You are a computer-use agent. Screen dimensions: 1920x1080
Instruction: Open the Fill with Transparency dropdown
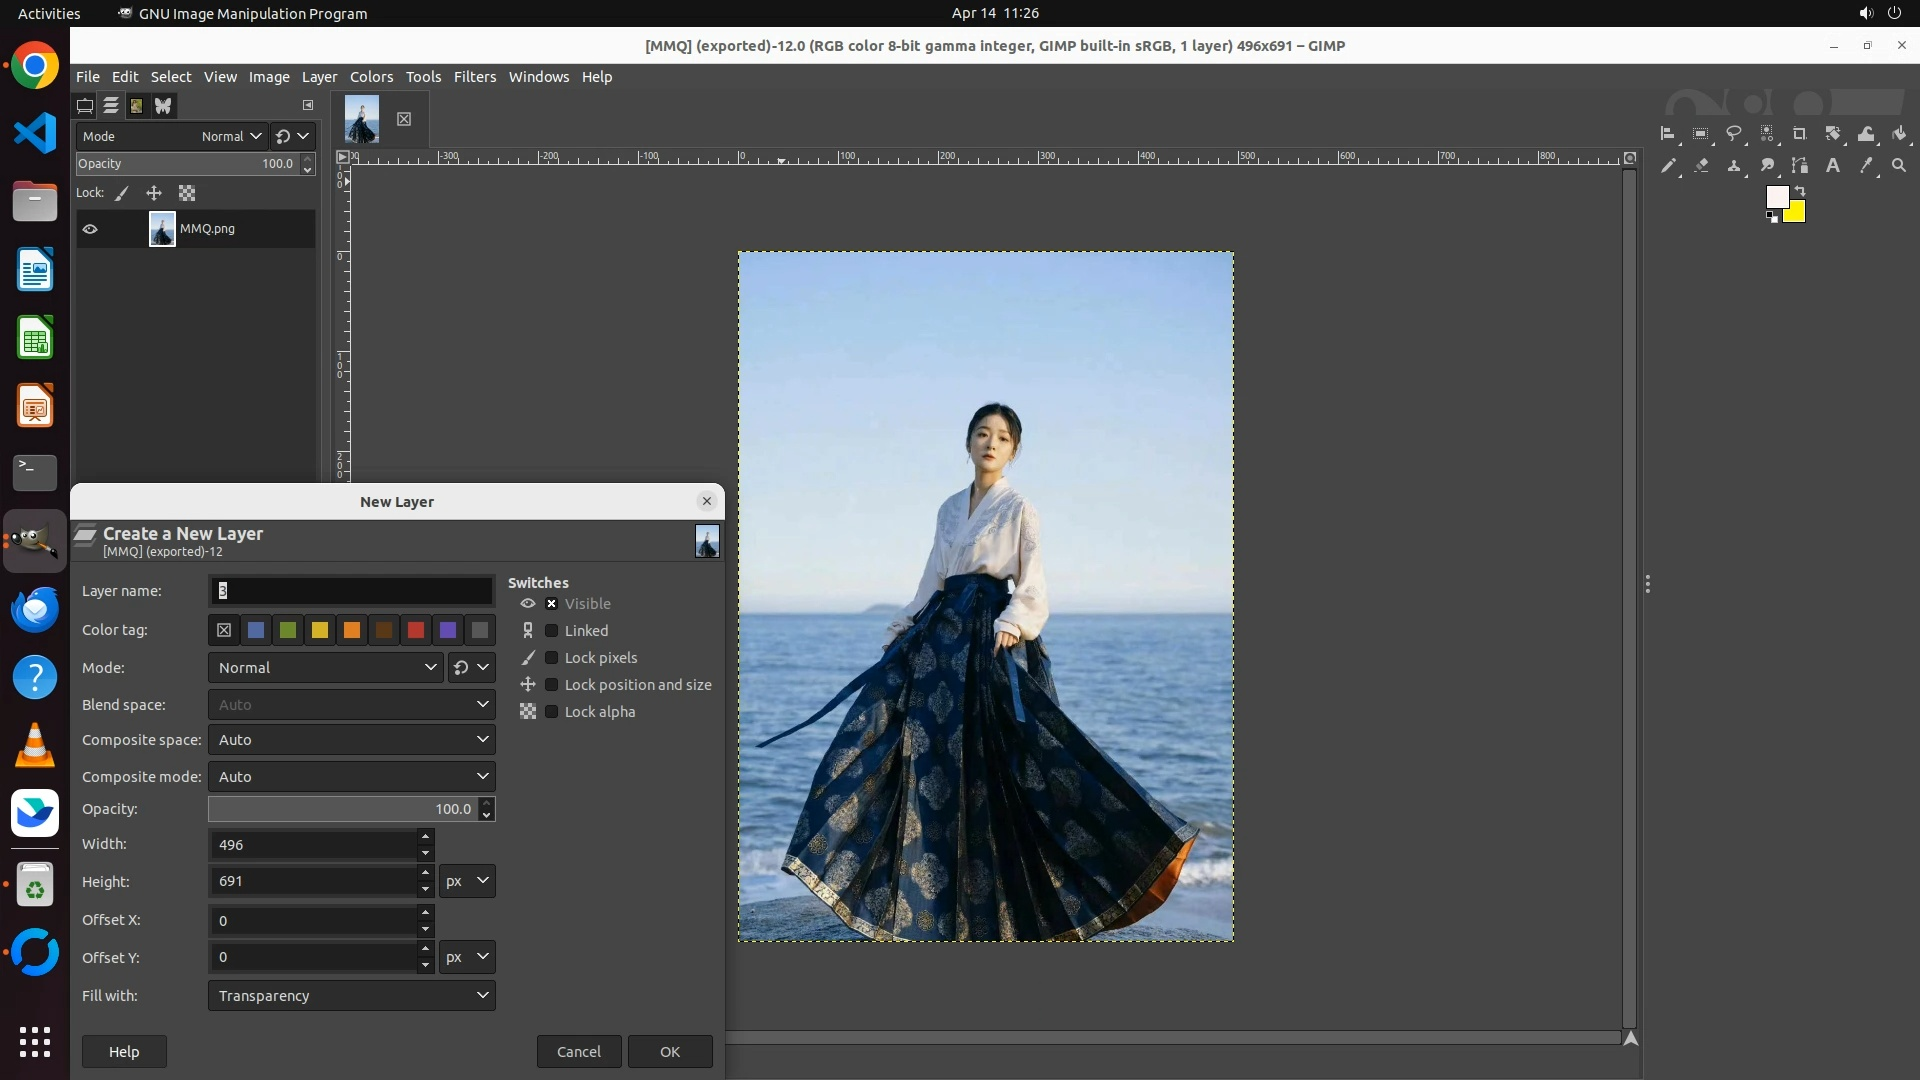(351, 996)
